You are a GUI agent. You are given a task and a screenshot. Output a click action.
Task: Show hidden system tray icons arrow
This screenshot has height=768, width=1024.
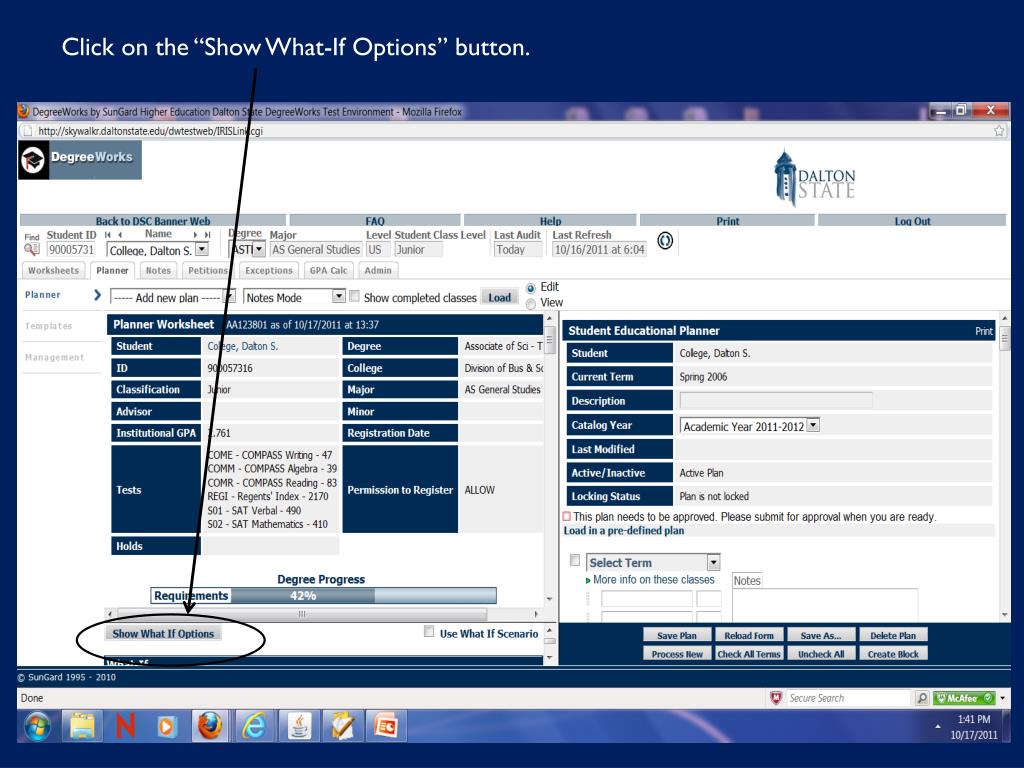938,726
